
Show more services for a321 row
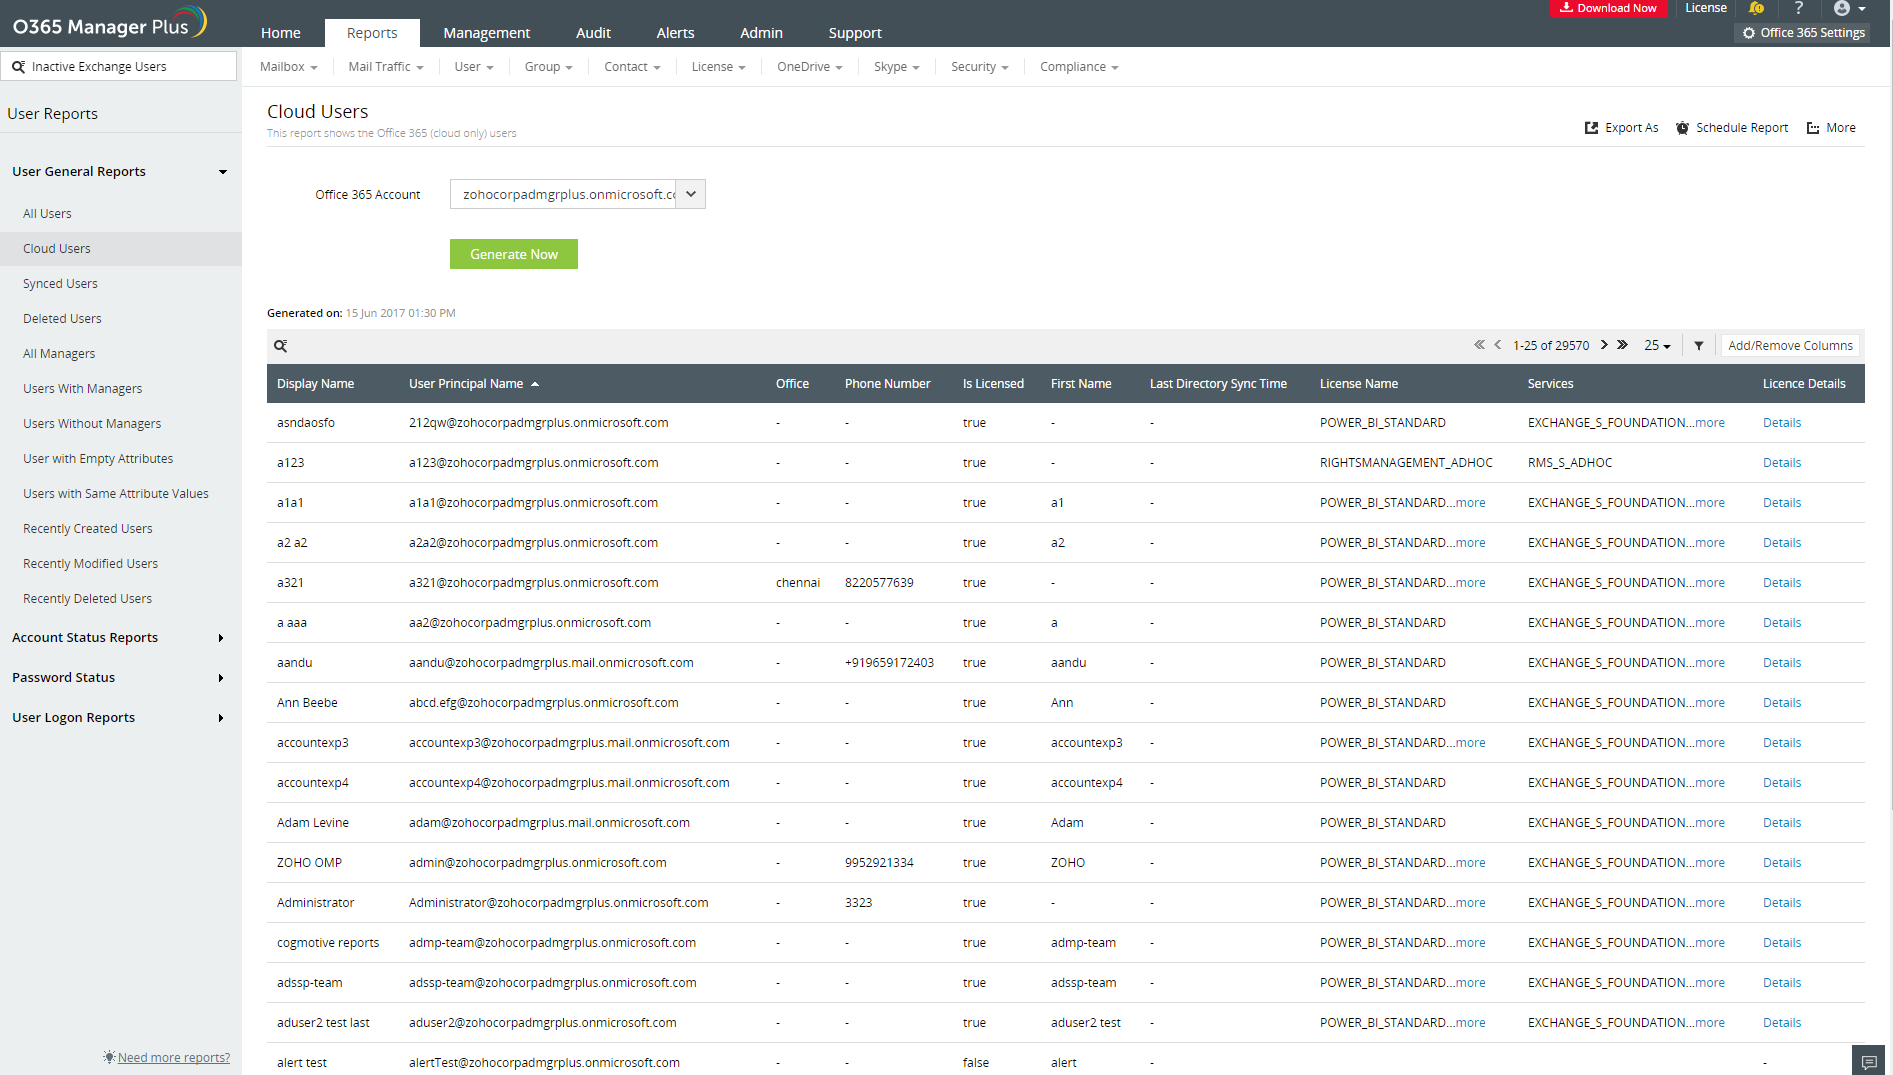pyautogui.click(x=1710, y=583)
